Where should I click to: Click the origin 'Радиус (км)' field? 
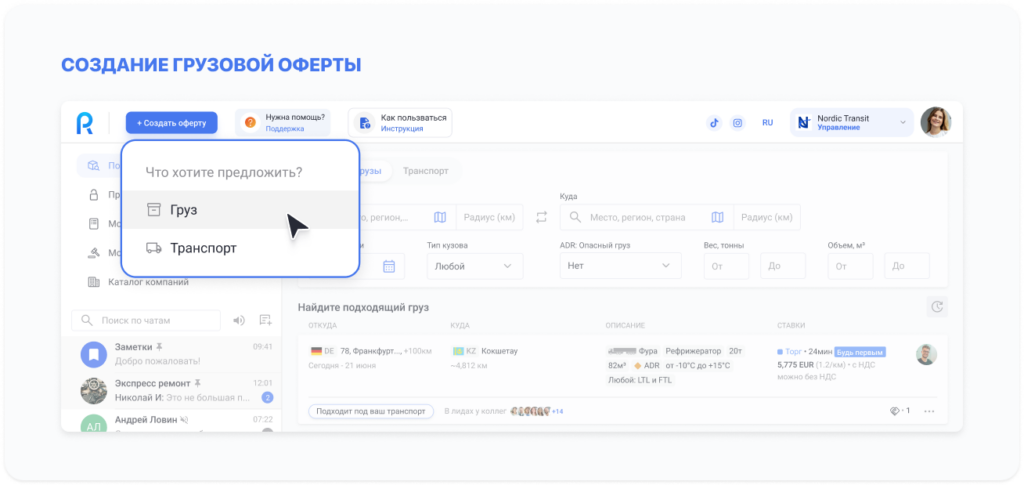pos(489,217)
